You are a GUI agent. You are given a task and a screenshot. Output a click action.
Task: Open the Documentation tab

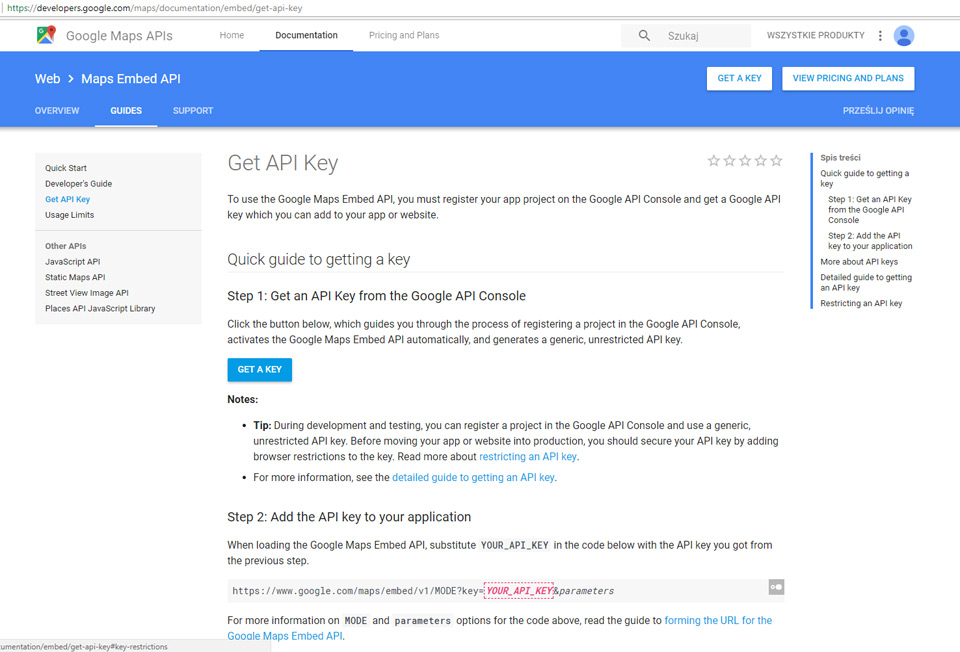(x=306, y=36)
